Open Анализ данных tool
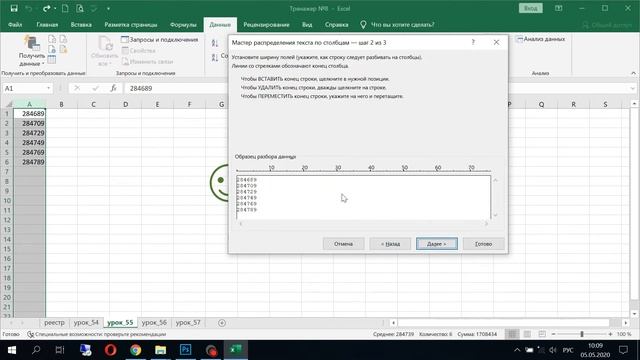640x360 pixels. coord(540,39)
